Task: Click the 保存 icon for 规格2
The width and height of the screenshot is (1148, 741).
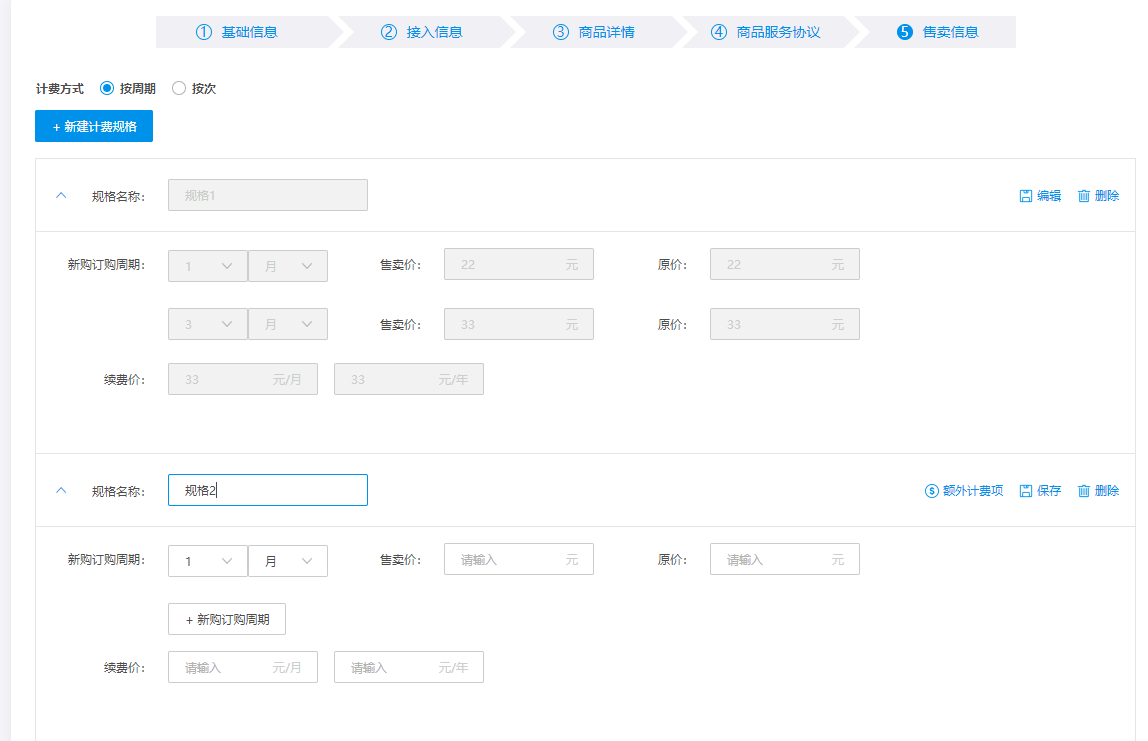Action: click(1026, 491)
